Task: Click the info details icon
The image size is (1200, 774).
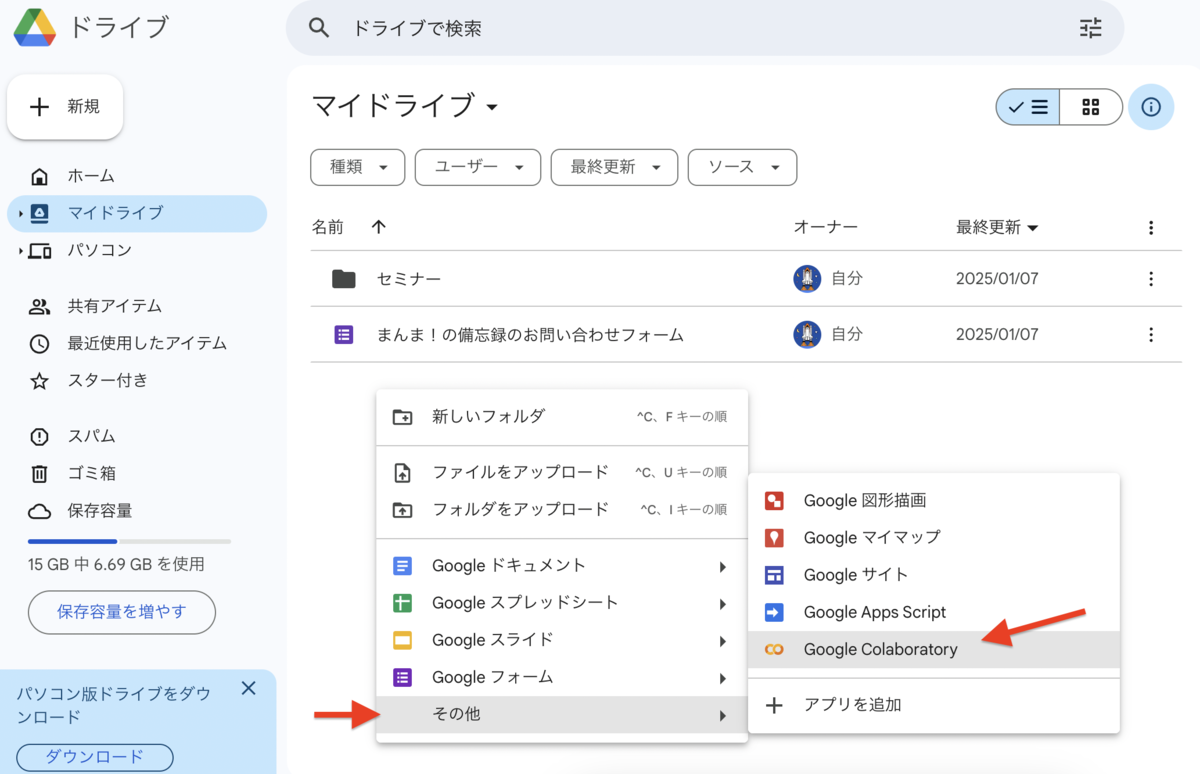Action: 1151,107
